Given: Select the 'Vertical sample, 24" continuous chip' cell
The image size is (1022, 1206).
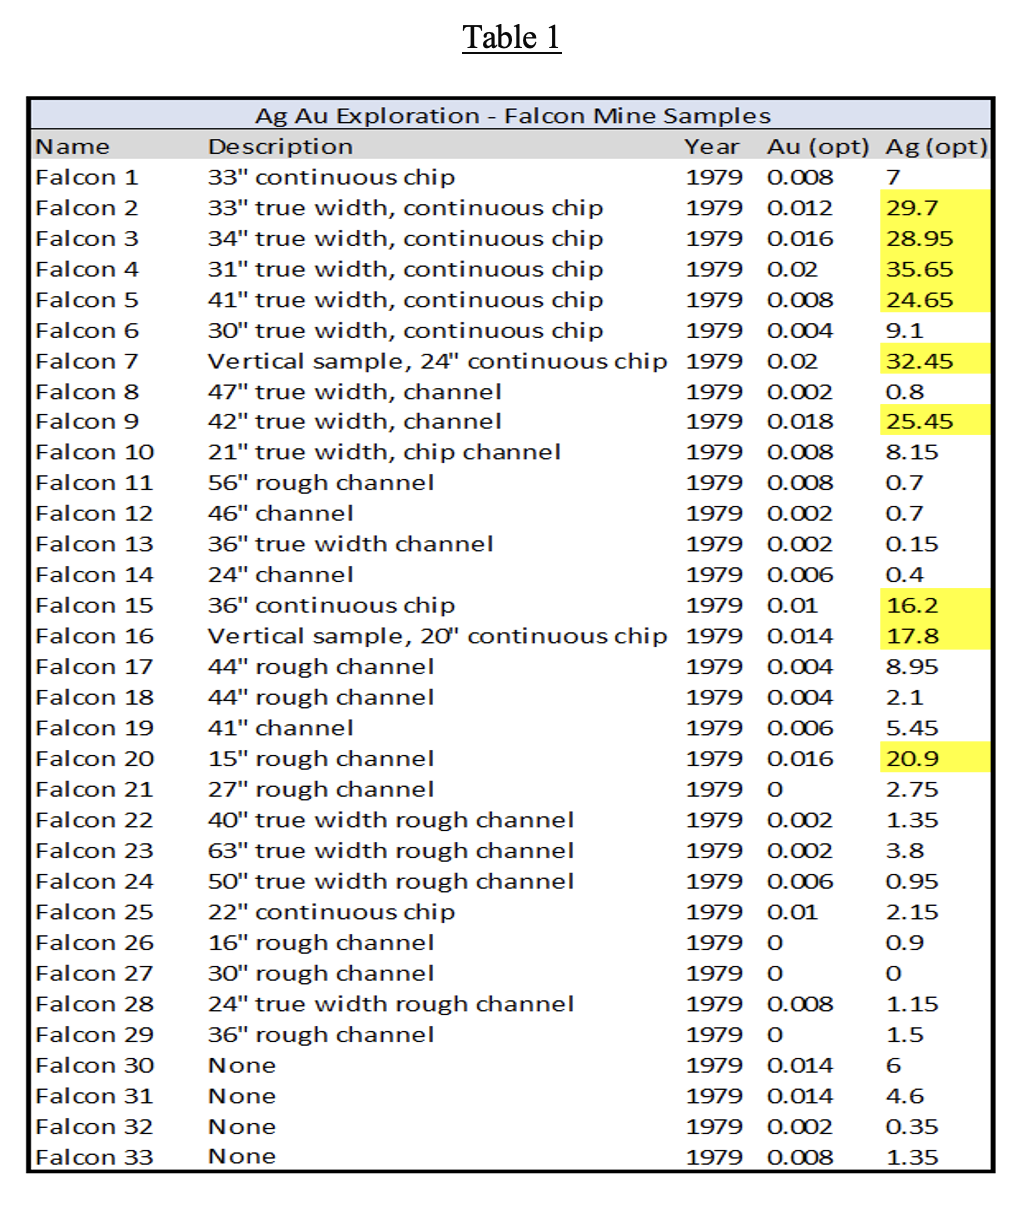Looking at the screenshot, I should (x=437, y=362).
